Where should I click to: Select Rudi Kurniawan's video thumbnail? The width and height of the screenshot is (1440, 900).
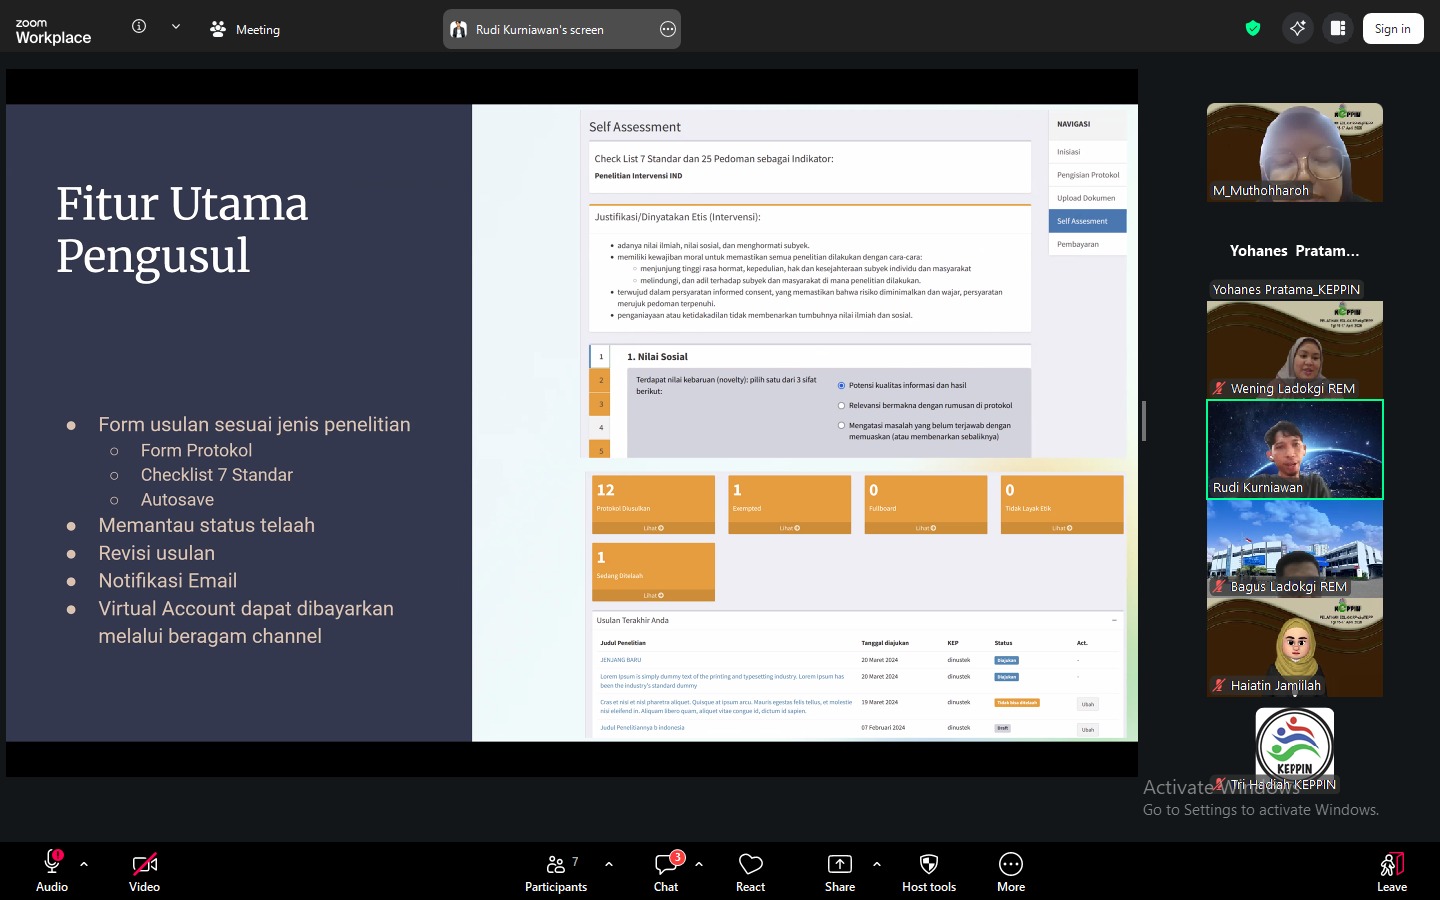click(1294, 449)
